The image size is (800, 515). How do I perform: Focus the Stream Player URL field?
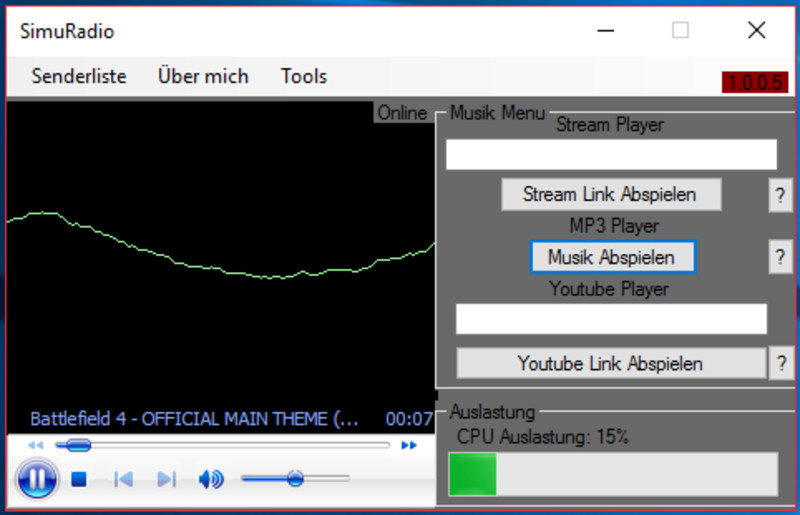click(610, 155)
